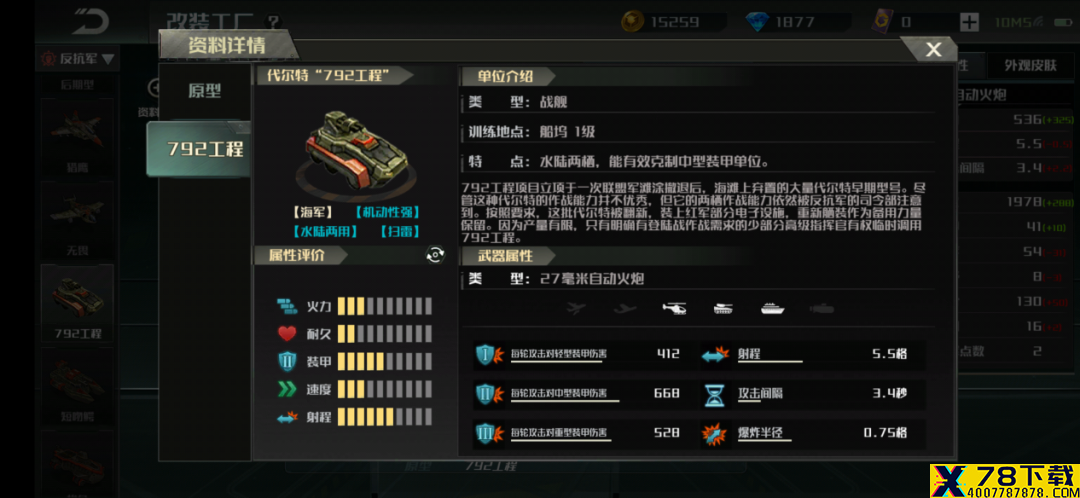Select the 无畏 unit thumbnail

point(77,220)
